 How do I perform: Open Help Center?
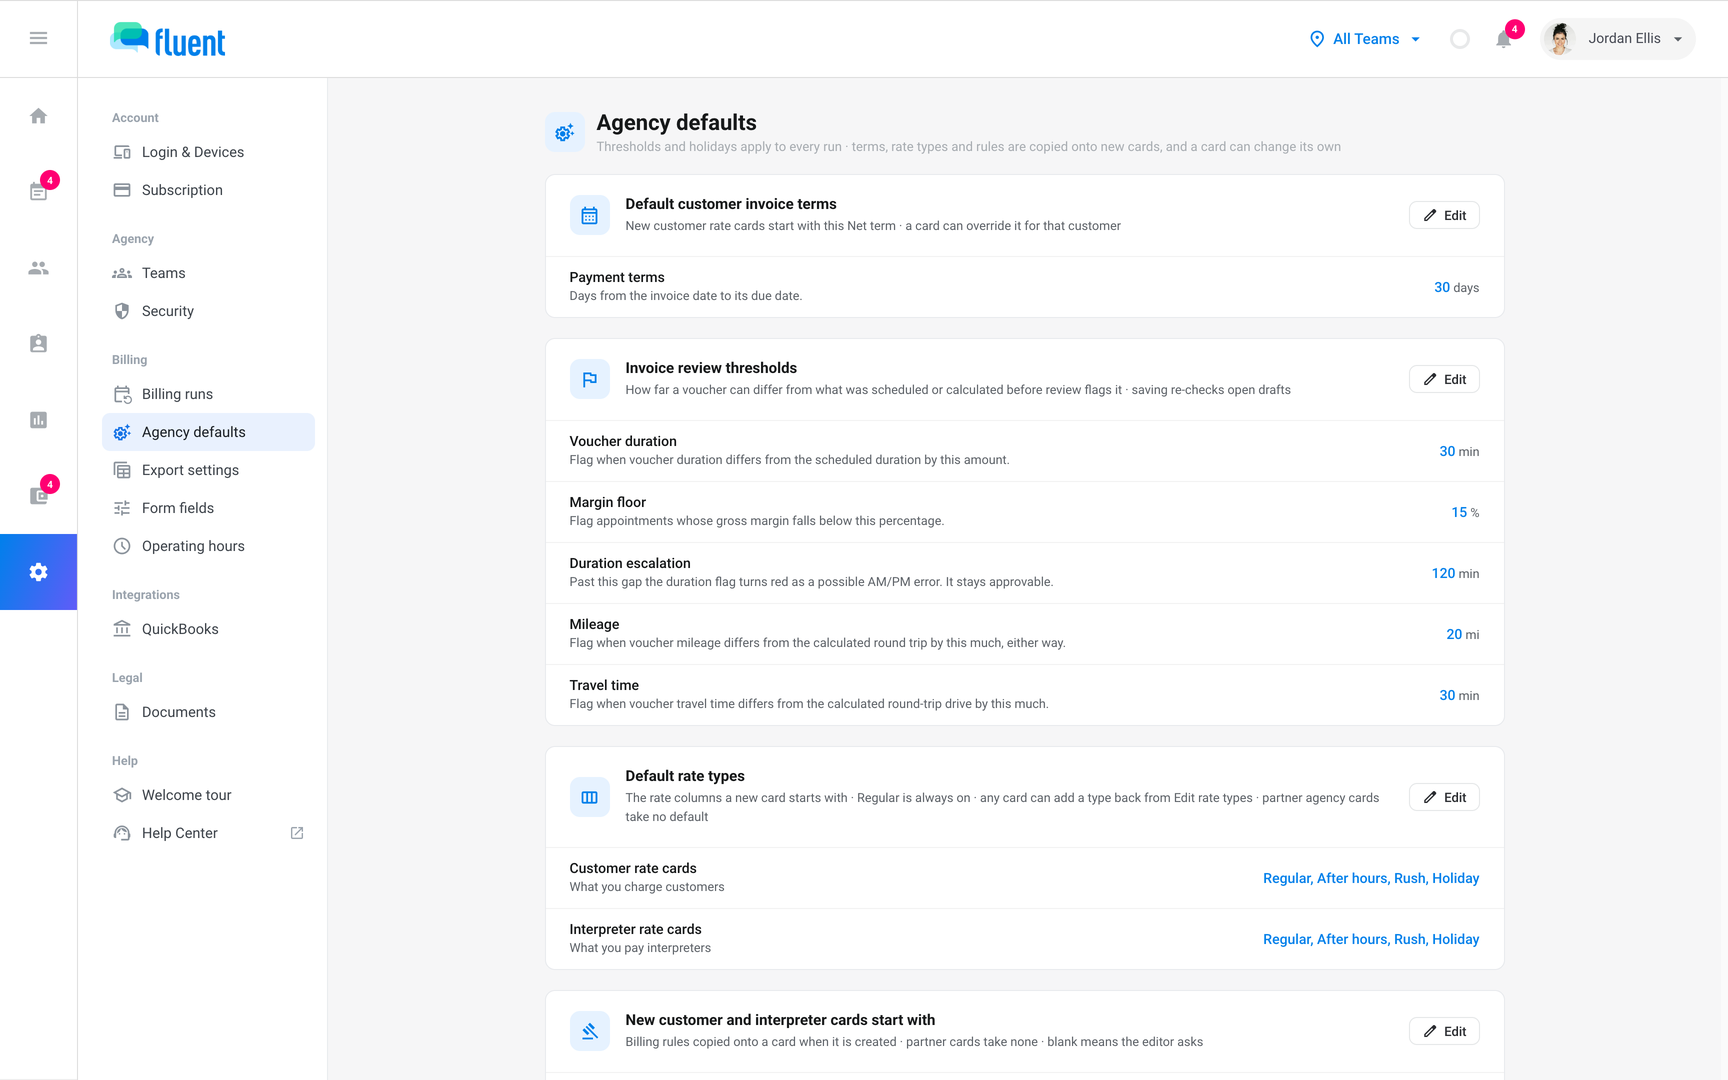coord(208,833)
